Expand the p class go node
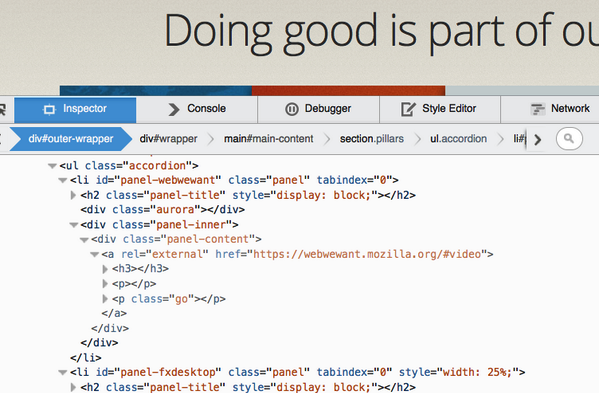This screenshot has width=599, height=393. point(105,299)
